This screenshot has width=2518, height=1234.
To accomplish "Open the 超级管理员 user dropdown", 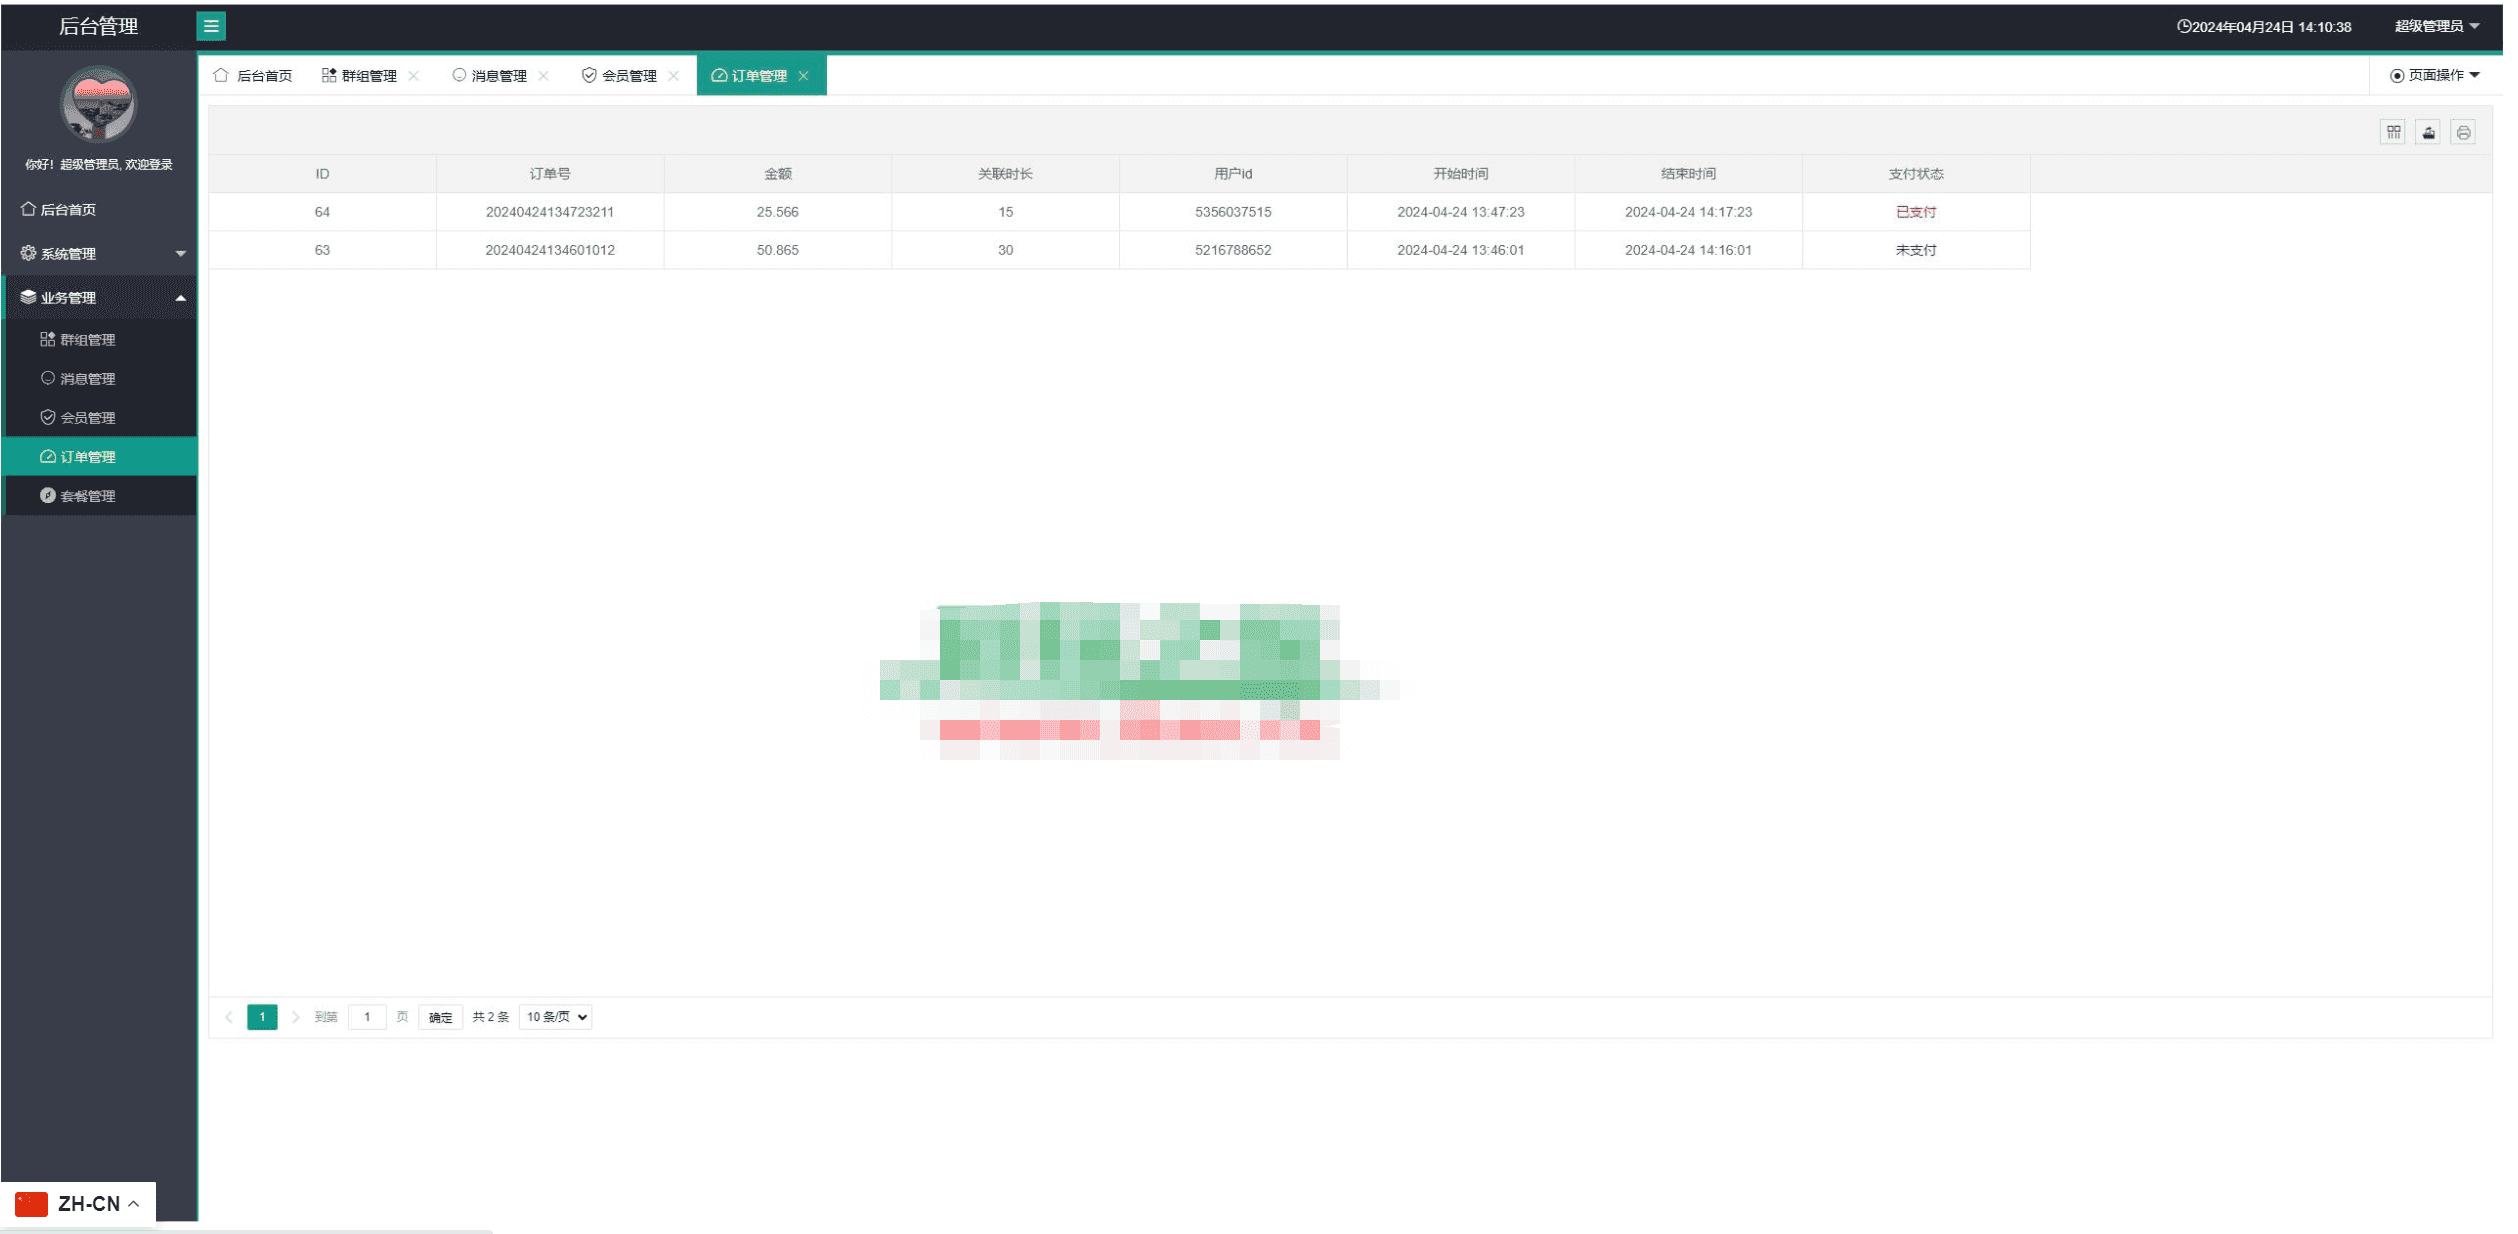I will [2437, 26].
